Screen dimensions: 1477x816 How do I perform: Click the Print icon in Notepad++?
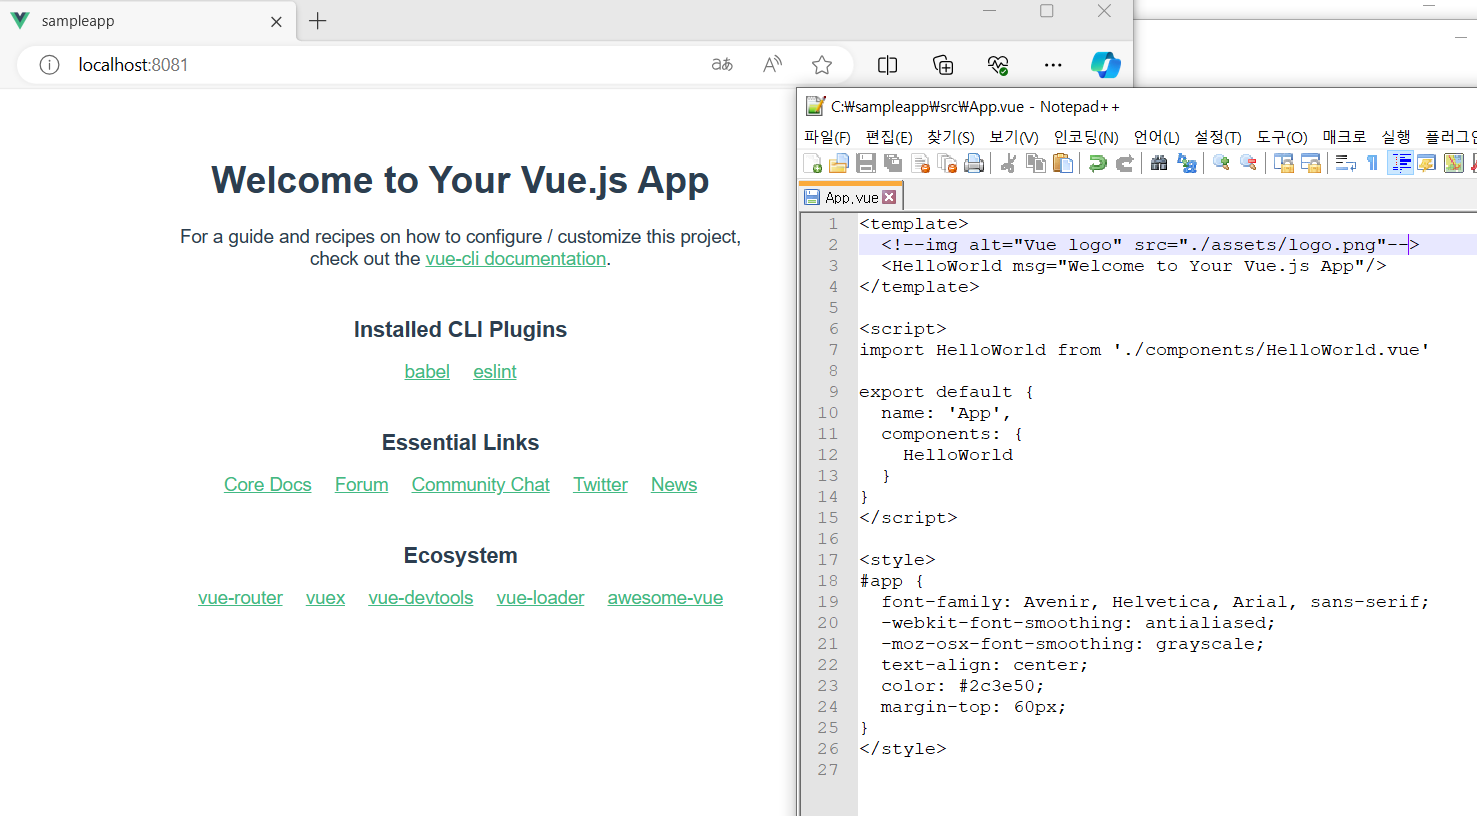(x=974, y=163)
